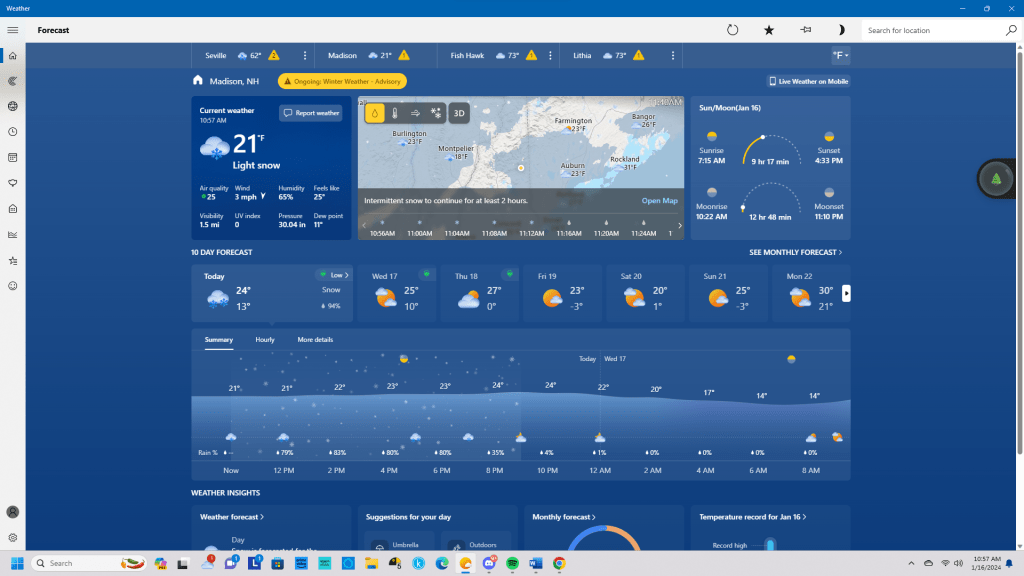Select the precipitation droplet map layer
This screenshot has height=576, width=1024.
pos(374,113)
